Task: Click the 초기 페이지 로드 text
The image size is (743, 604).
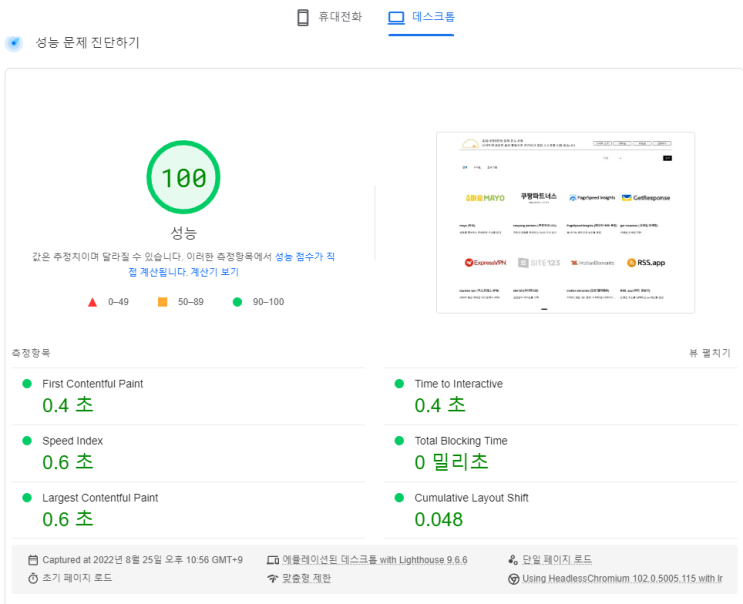Action: coord(77,578)
